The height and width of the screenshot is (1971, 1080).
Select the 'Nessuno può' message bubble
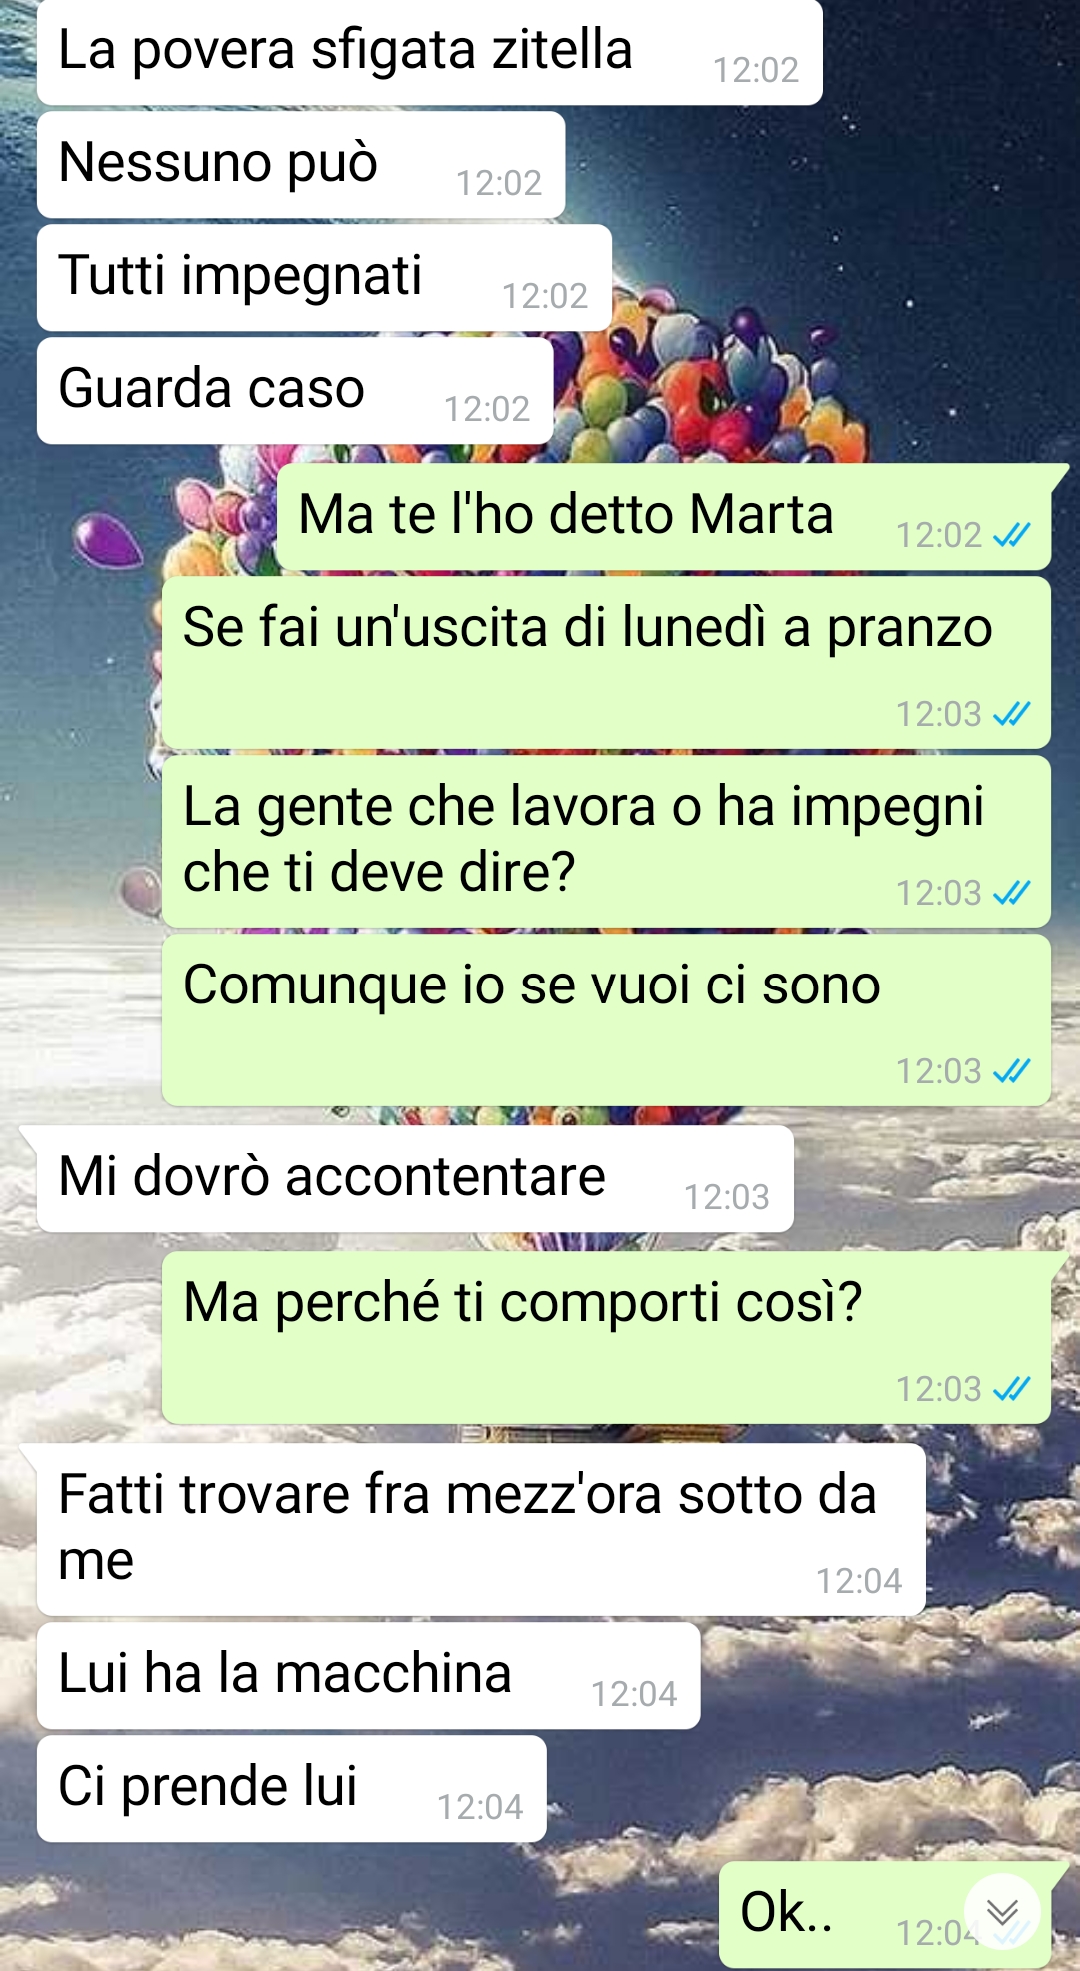(301, 164)
